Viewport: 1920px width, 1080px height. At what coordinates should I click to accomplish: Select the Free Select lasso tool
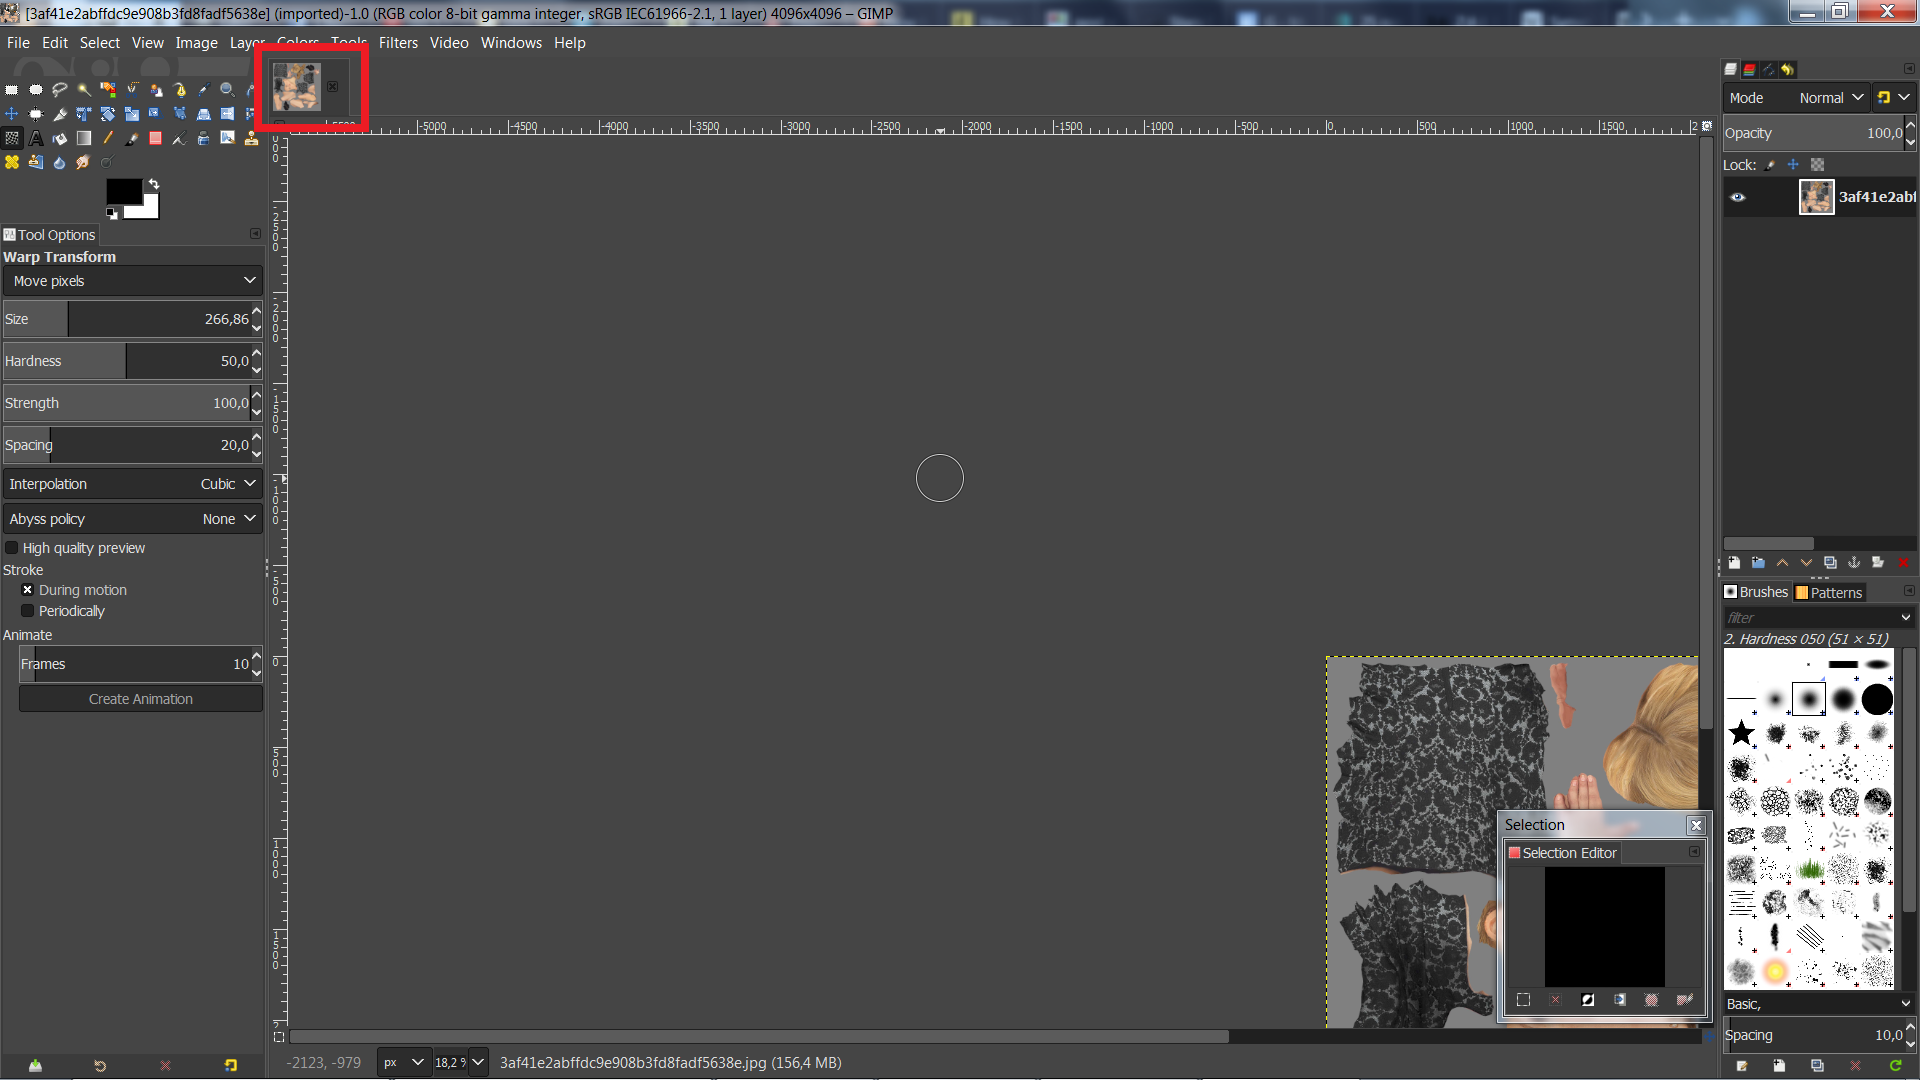coord(60,90)
